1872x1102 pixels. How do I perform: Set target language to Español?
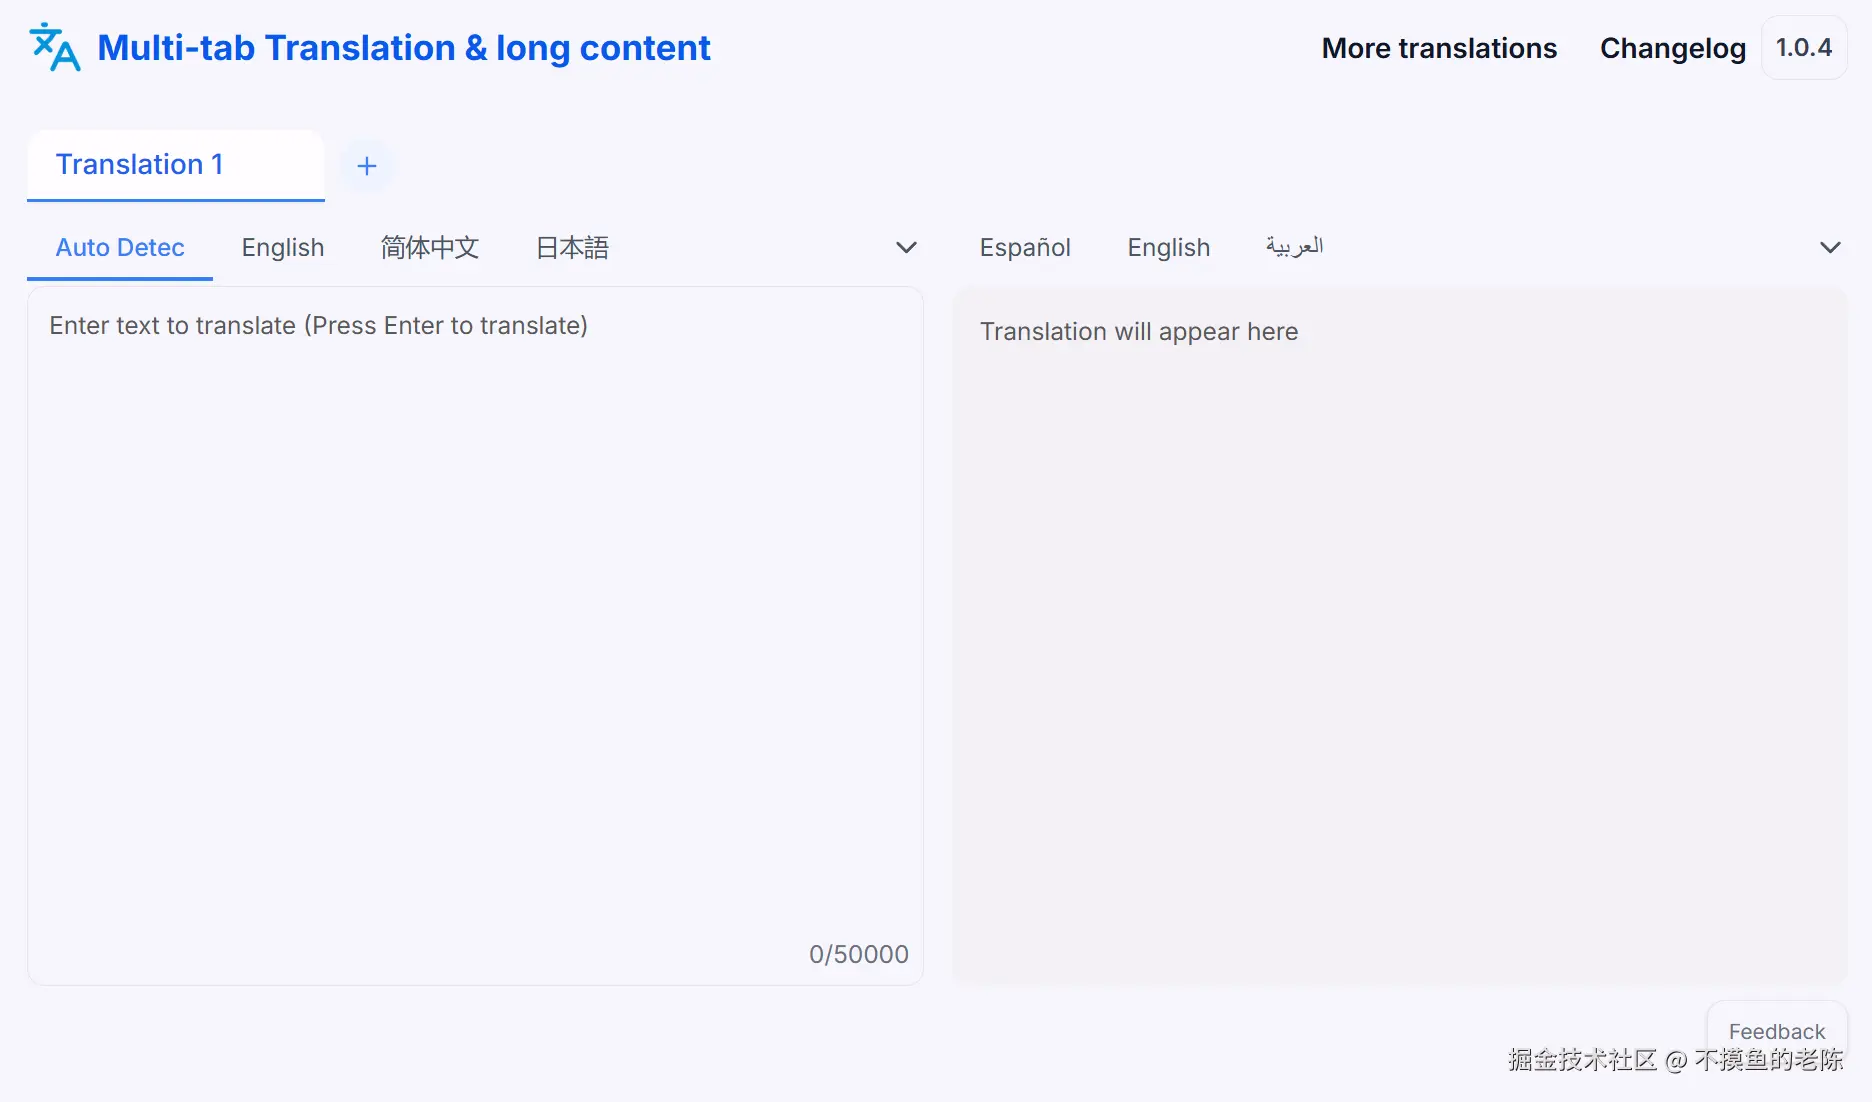tap(1025, 247)
